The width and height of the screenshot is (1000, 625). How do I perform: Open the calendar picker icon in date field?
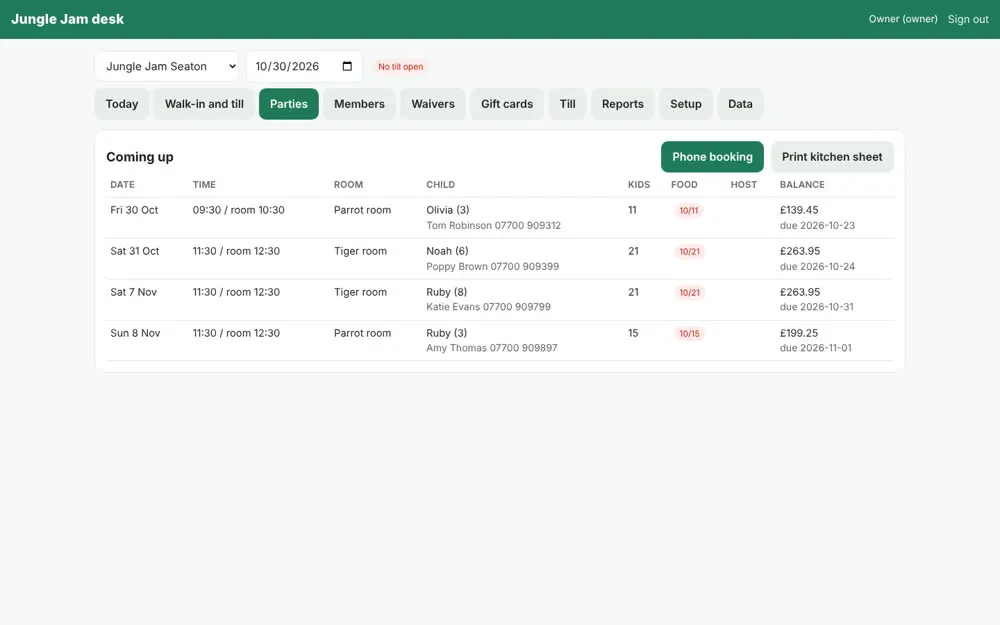[347, 66]
